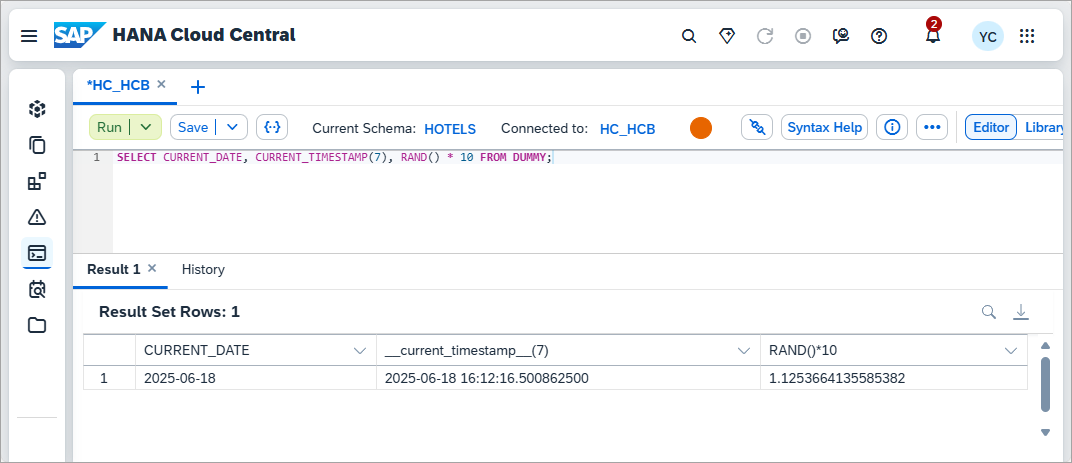Open __current_timestamp__(7) column header menu
The width and height of the screenshot is (1072, 463).
pos(744,351)
